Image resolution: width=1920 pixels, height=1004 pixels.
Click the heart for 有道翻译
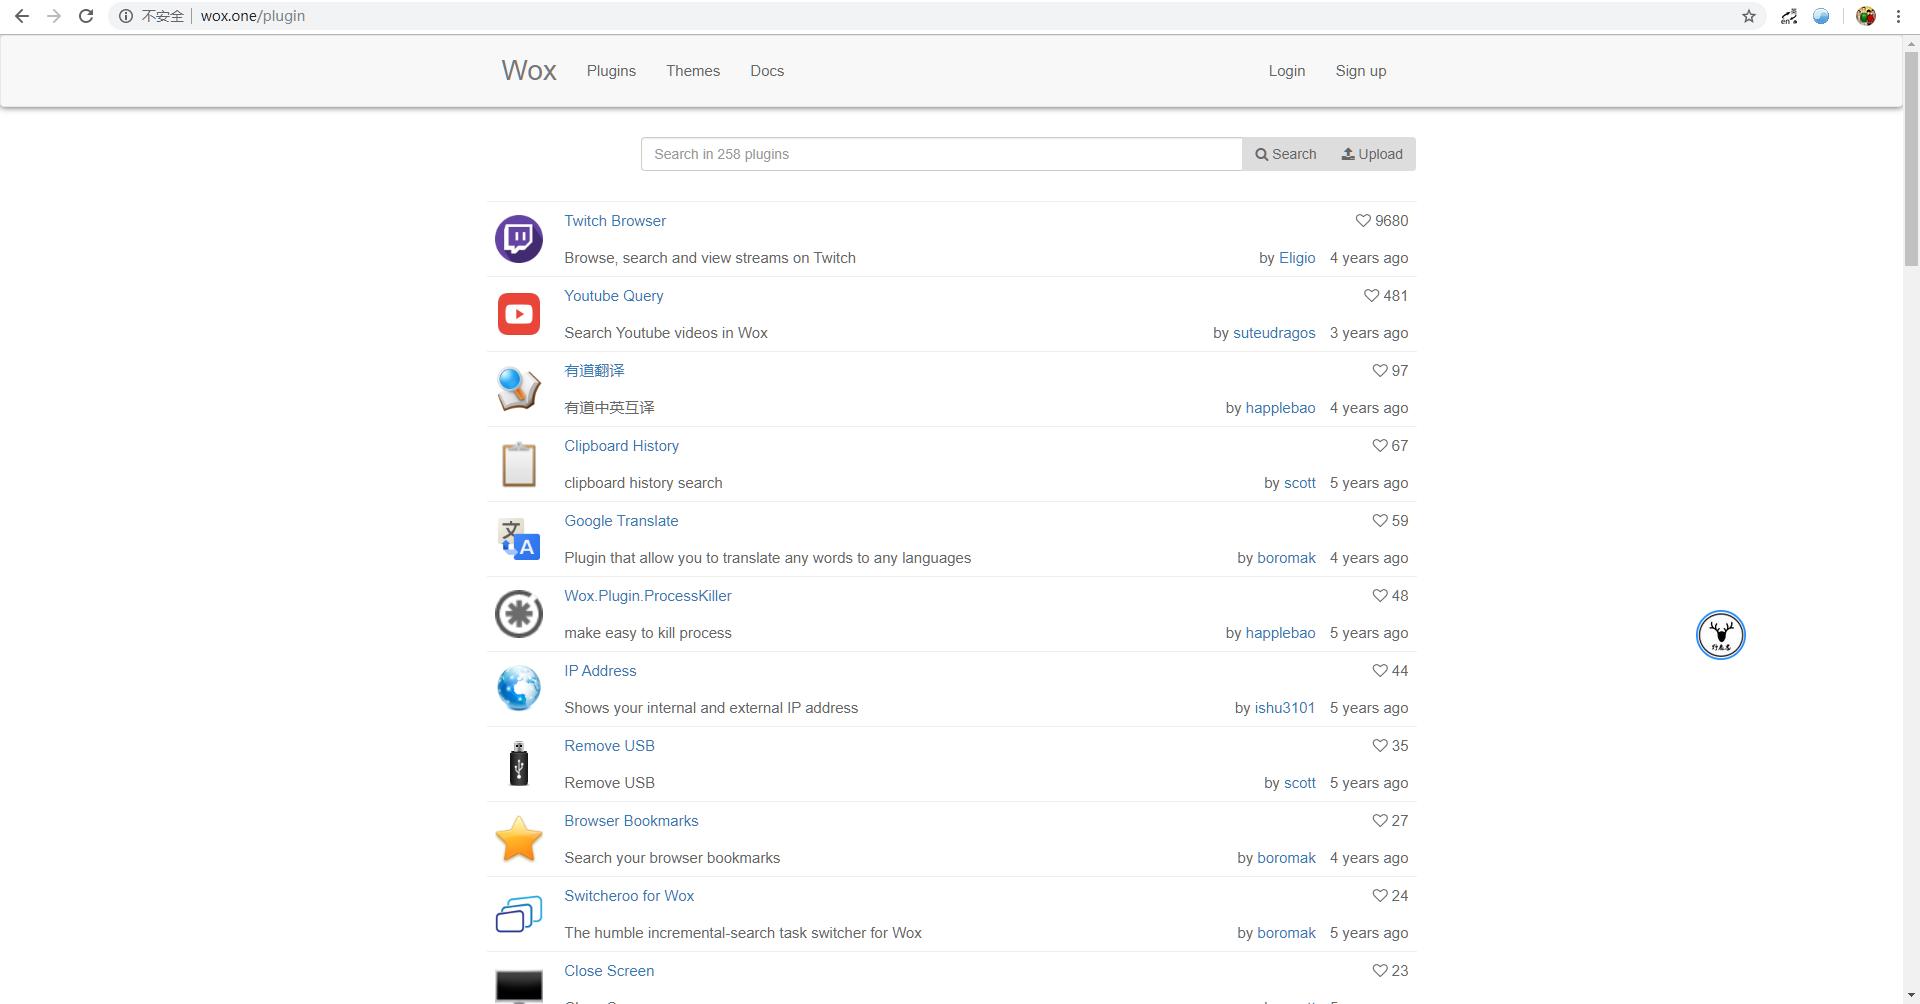(x=1380, y=371)
